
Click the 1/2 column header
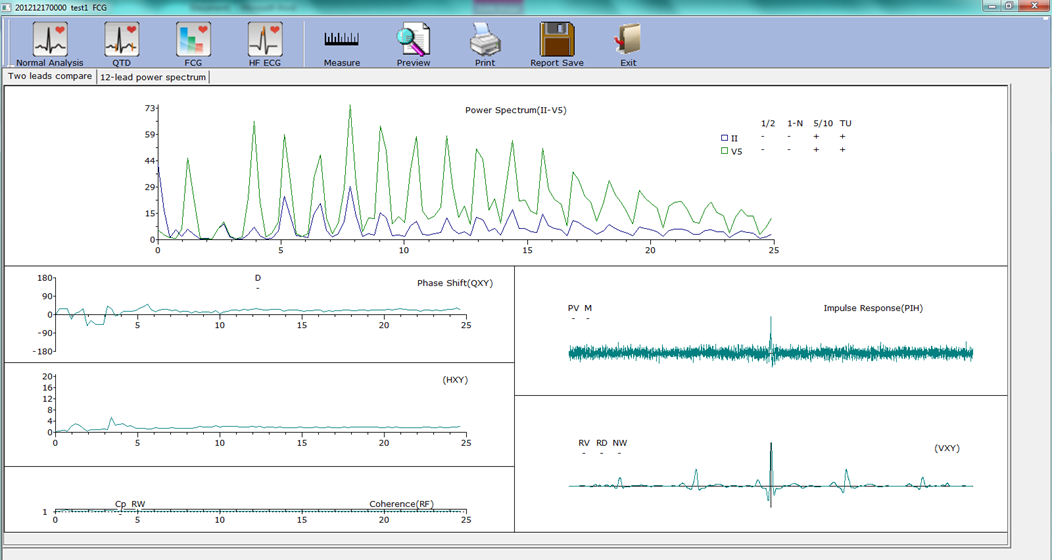[x=768, y=123]
